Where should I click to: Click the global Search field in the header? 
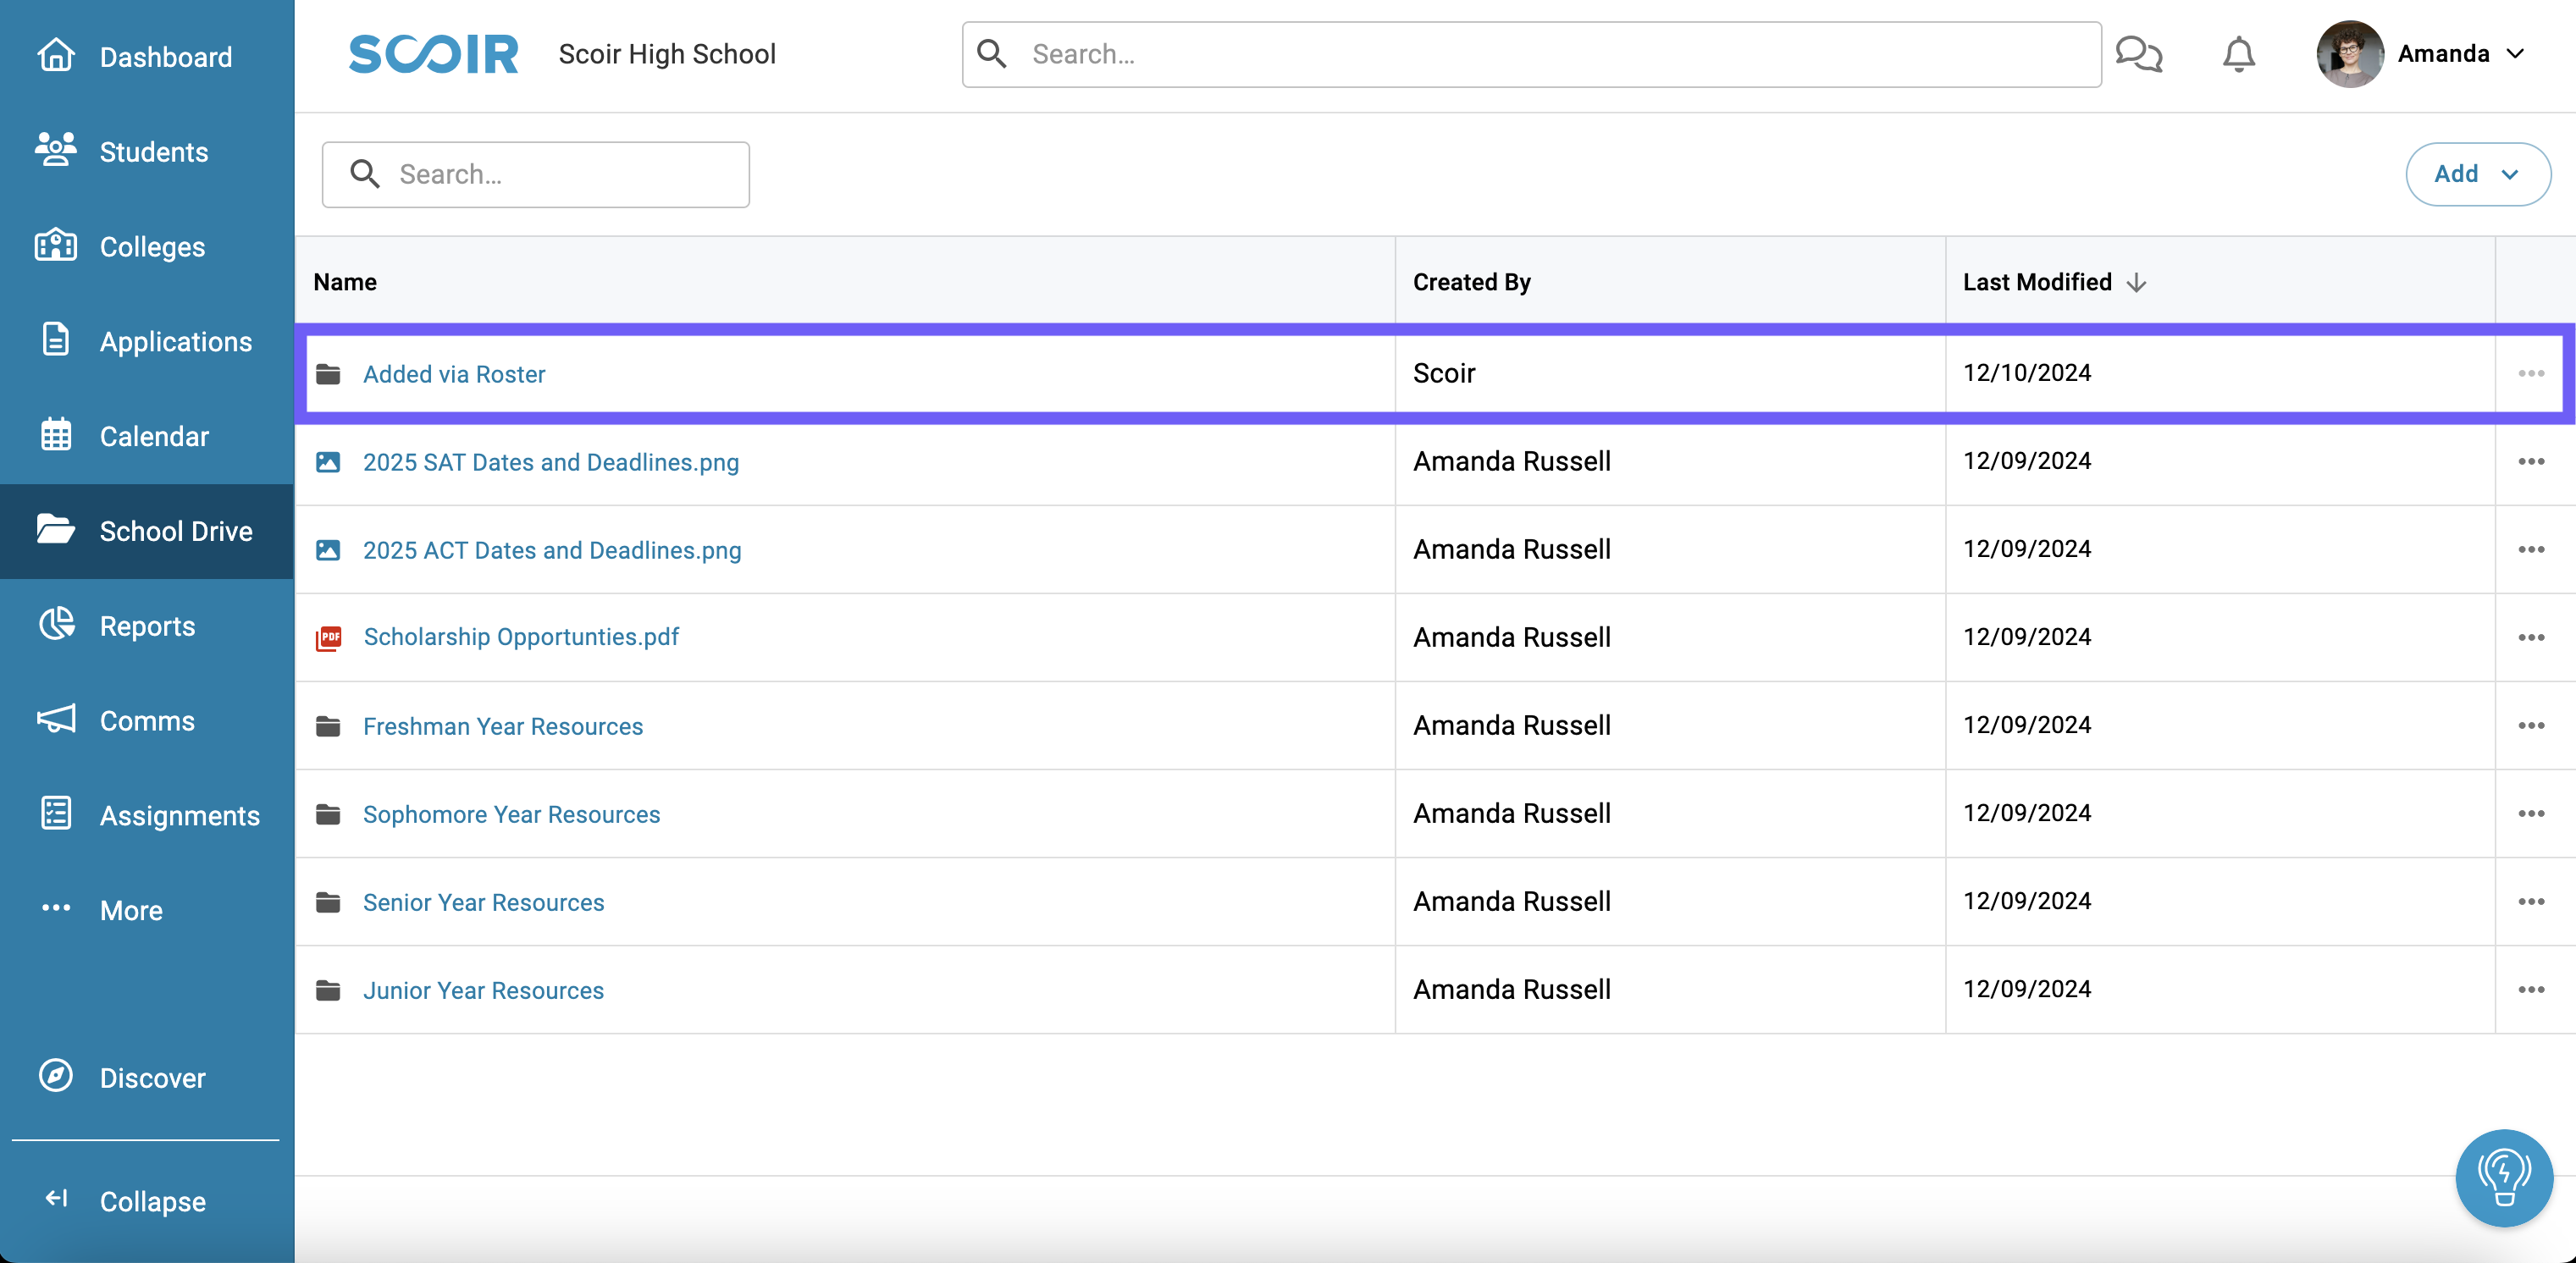click(x=1531, y=54)
